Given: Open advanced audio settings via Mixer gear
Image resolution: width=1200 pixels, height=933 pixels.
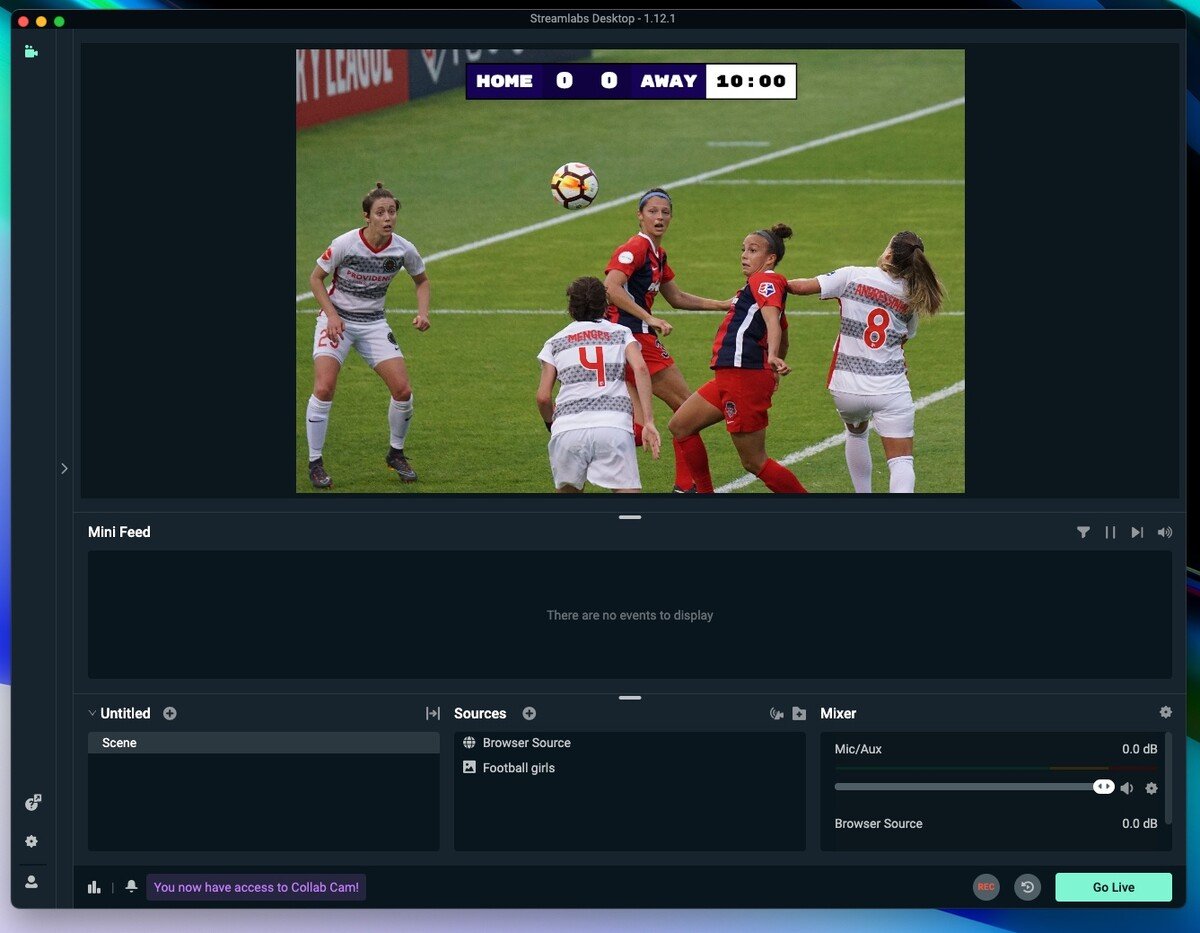Looking at the screenshot, I should 1165,713.
